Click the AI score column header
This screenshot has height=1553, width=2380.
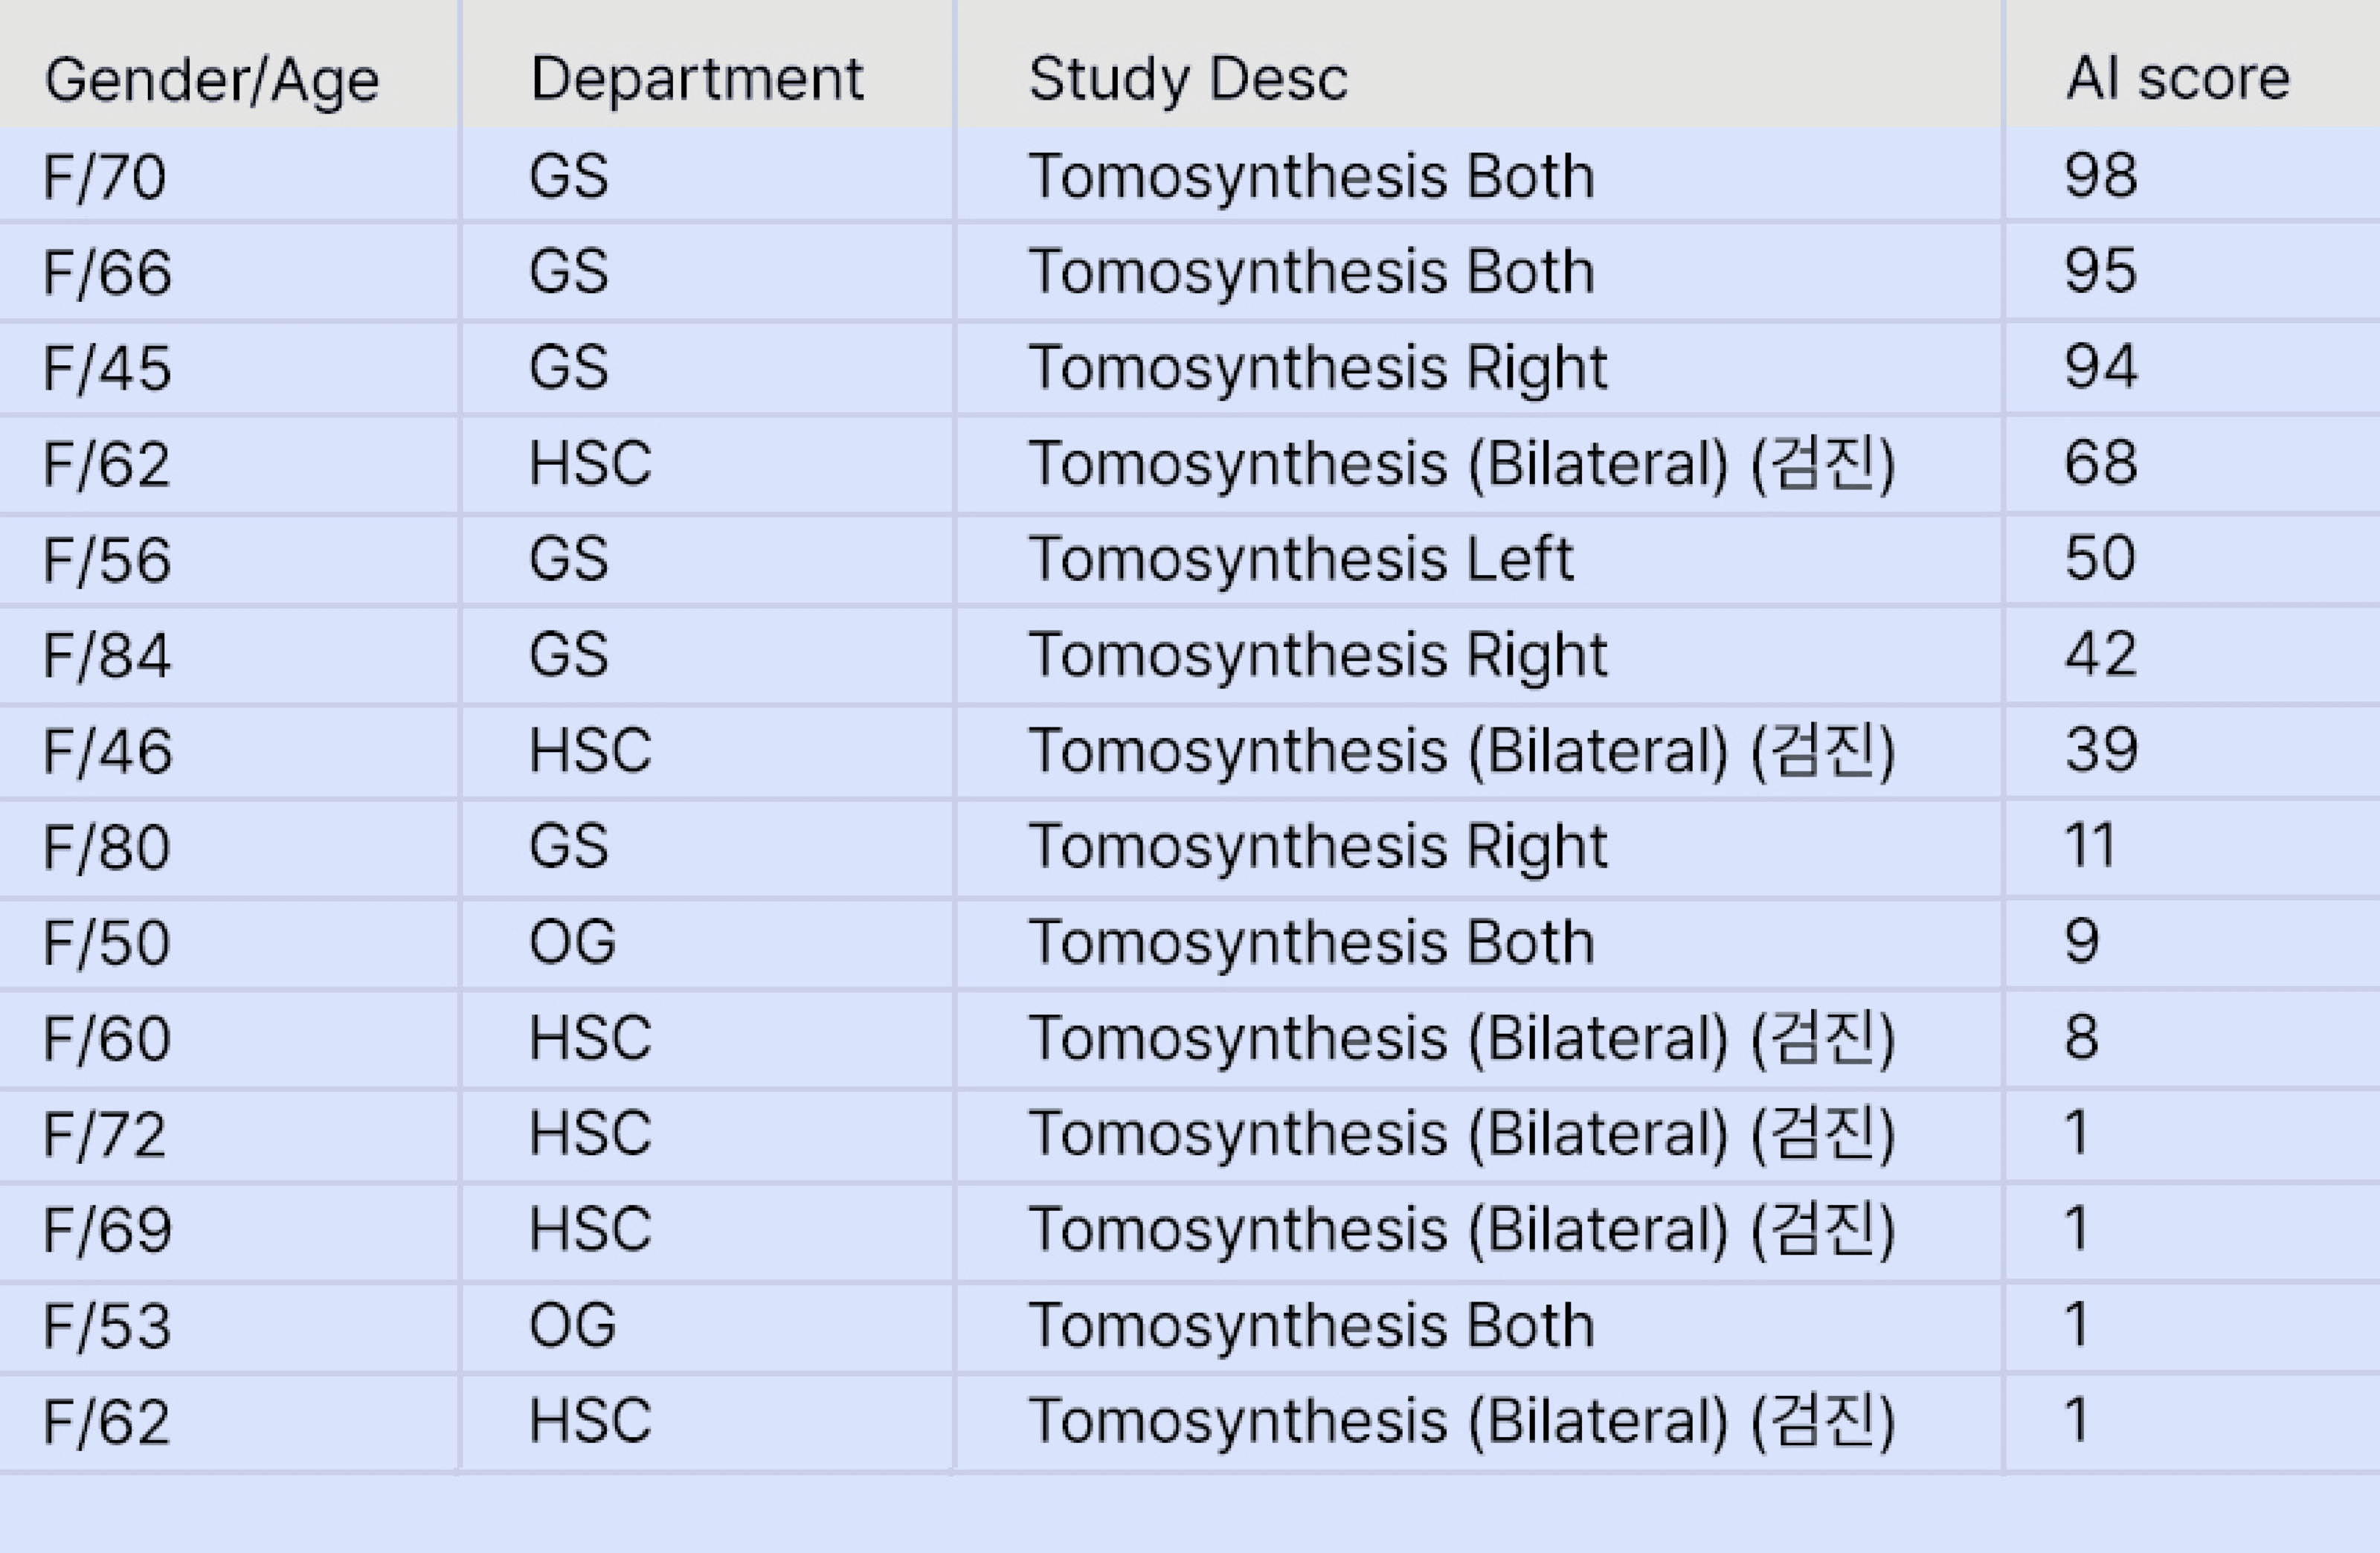[x=2178, y=79]
